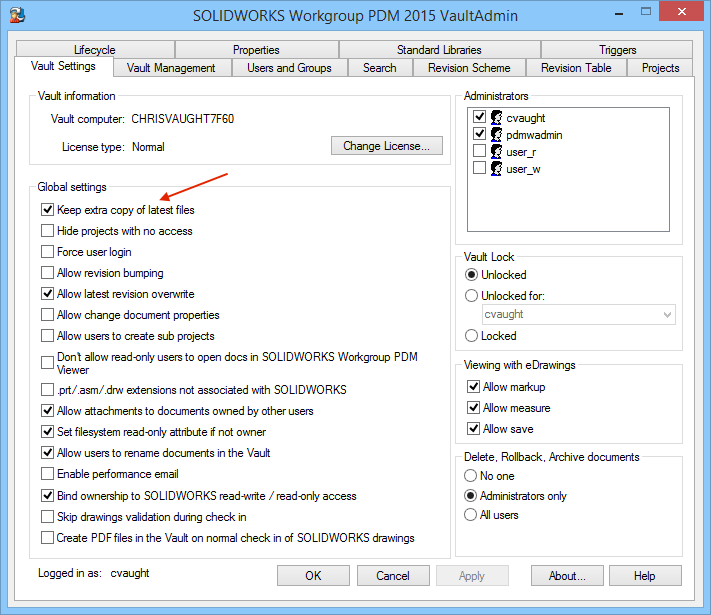Enable Hide projects with no access
Screen dimensions: 711x615
(47, 230)
